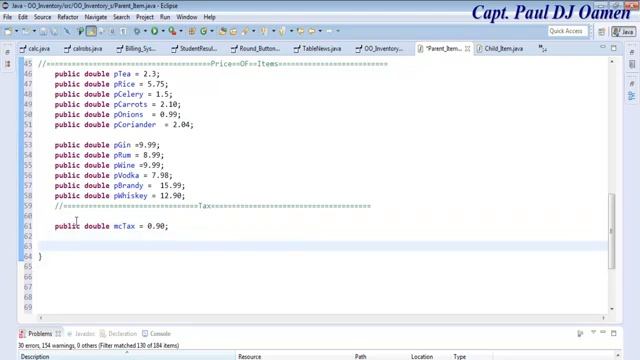Minimize the editor area
The image size is (640, 360).
tap(603, 47)
